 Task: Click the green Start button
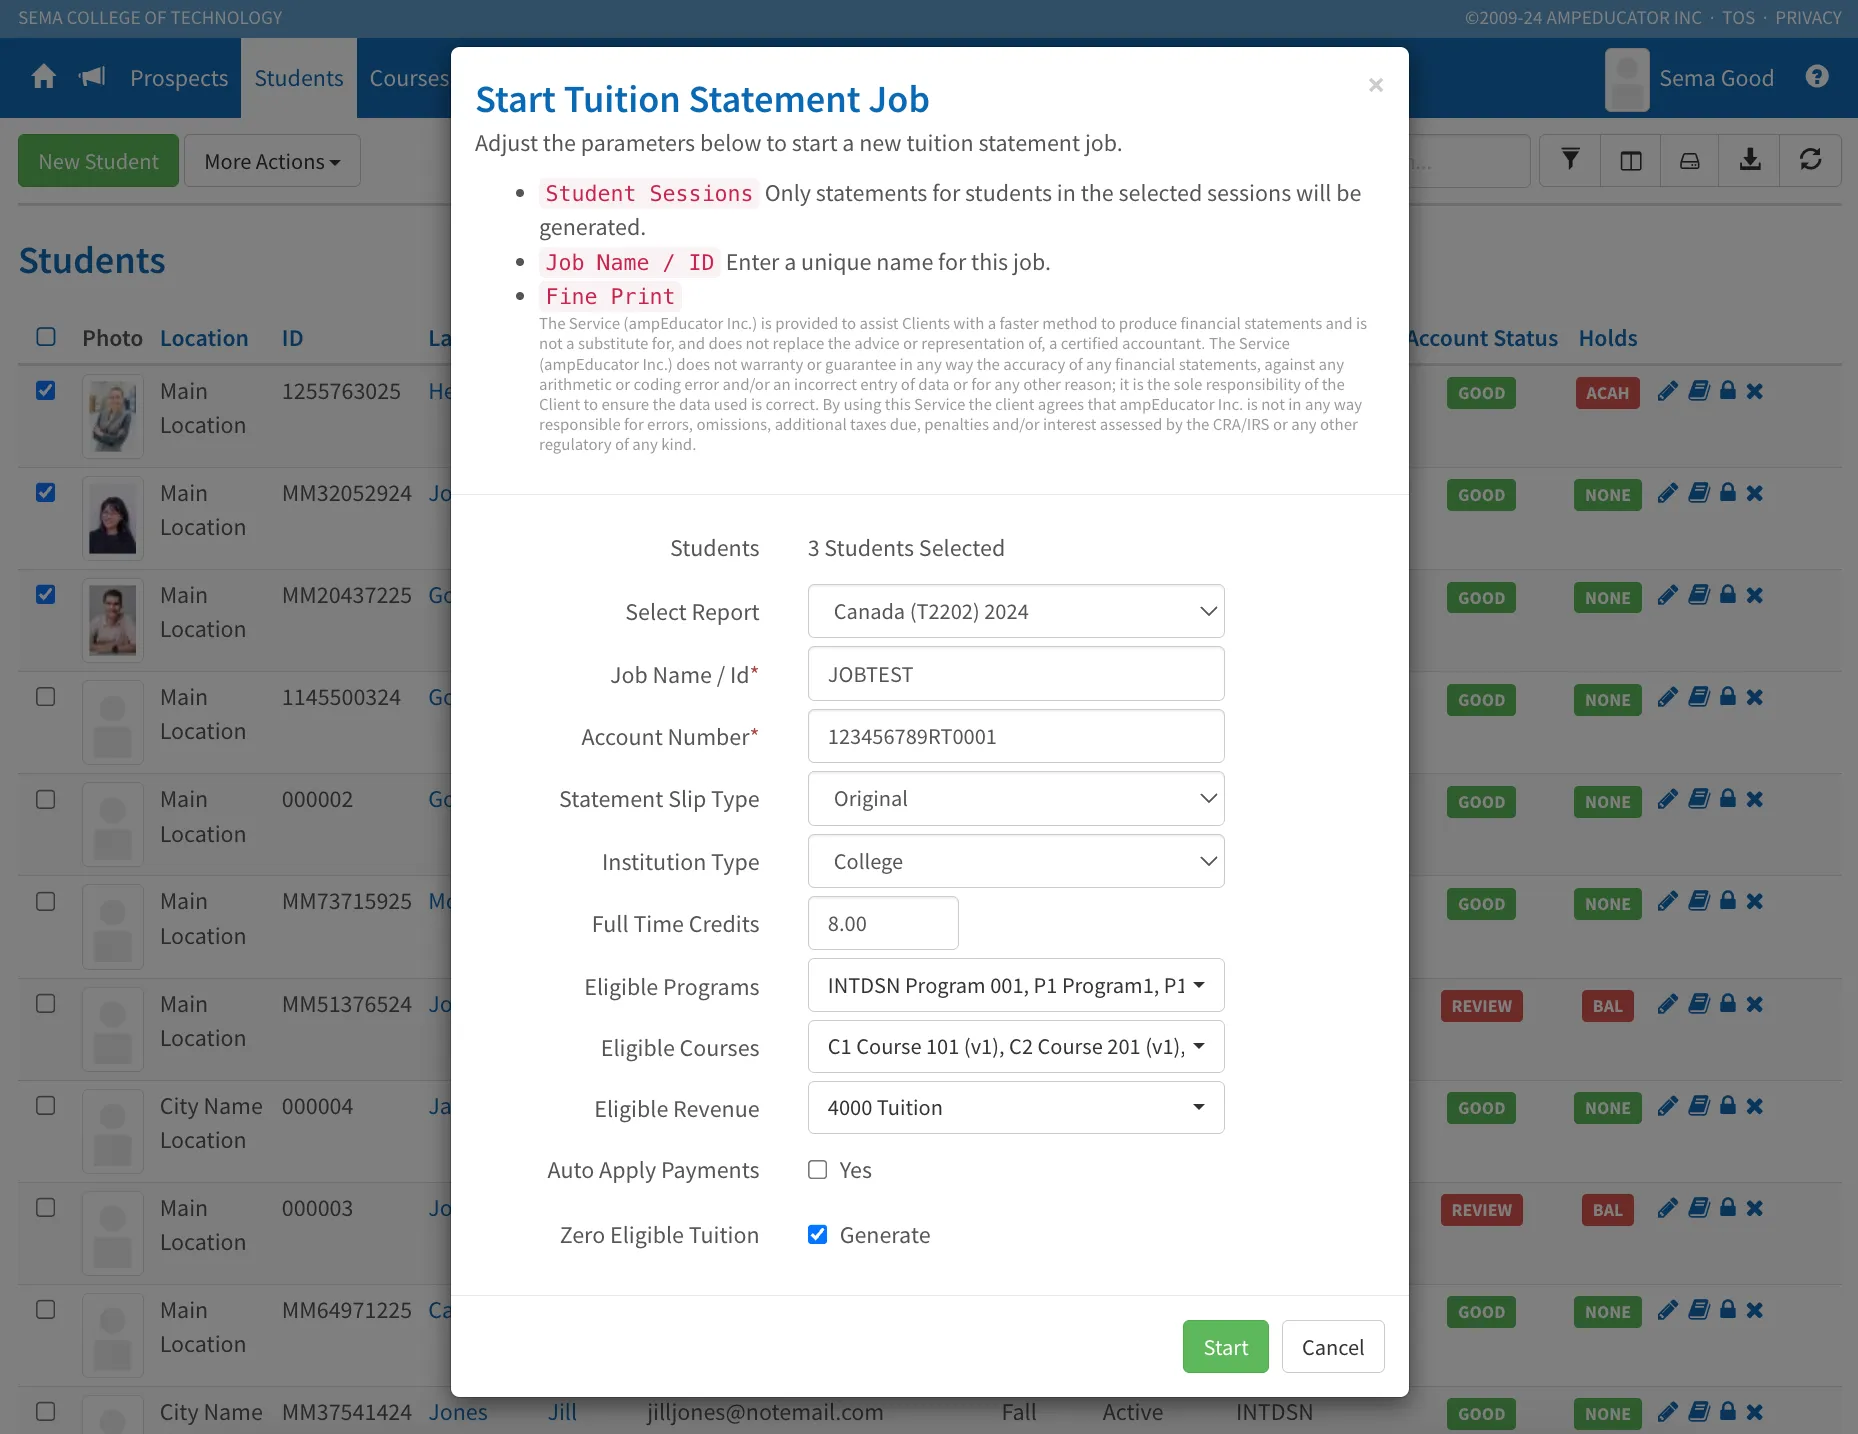tap(1225, 1347)
